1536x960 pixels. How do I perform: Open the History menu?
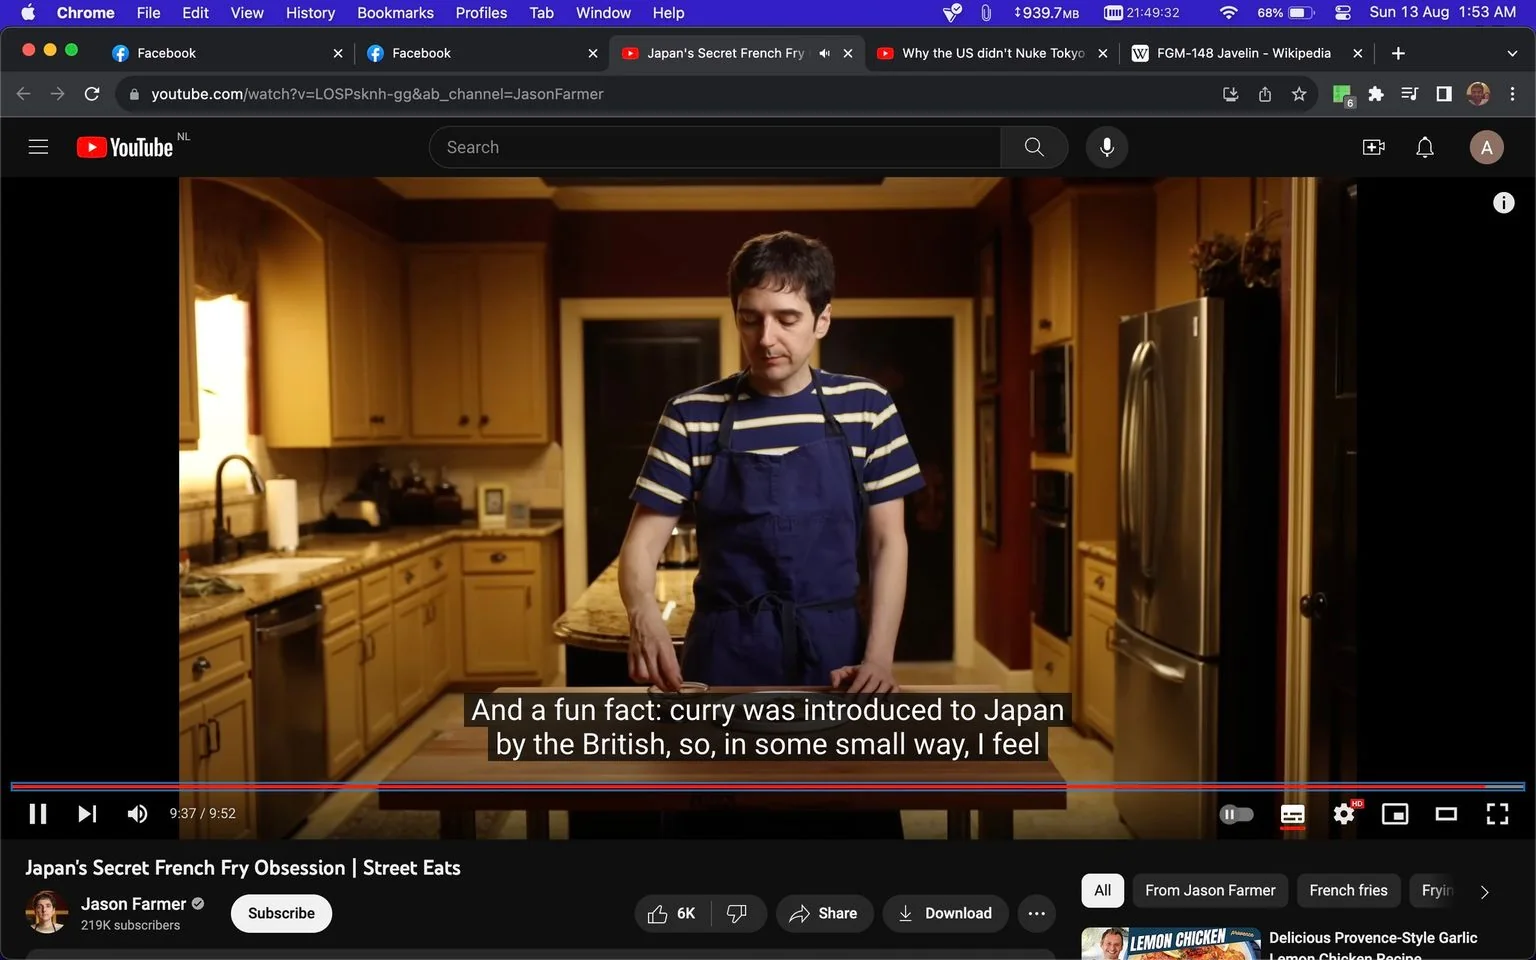(x=310, y=13)
